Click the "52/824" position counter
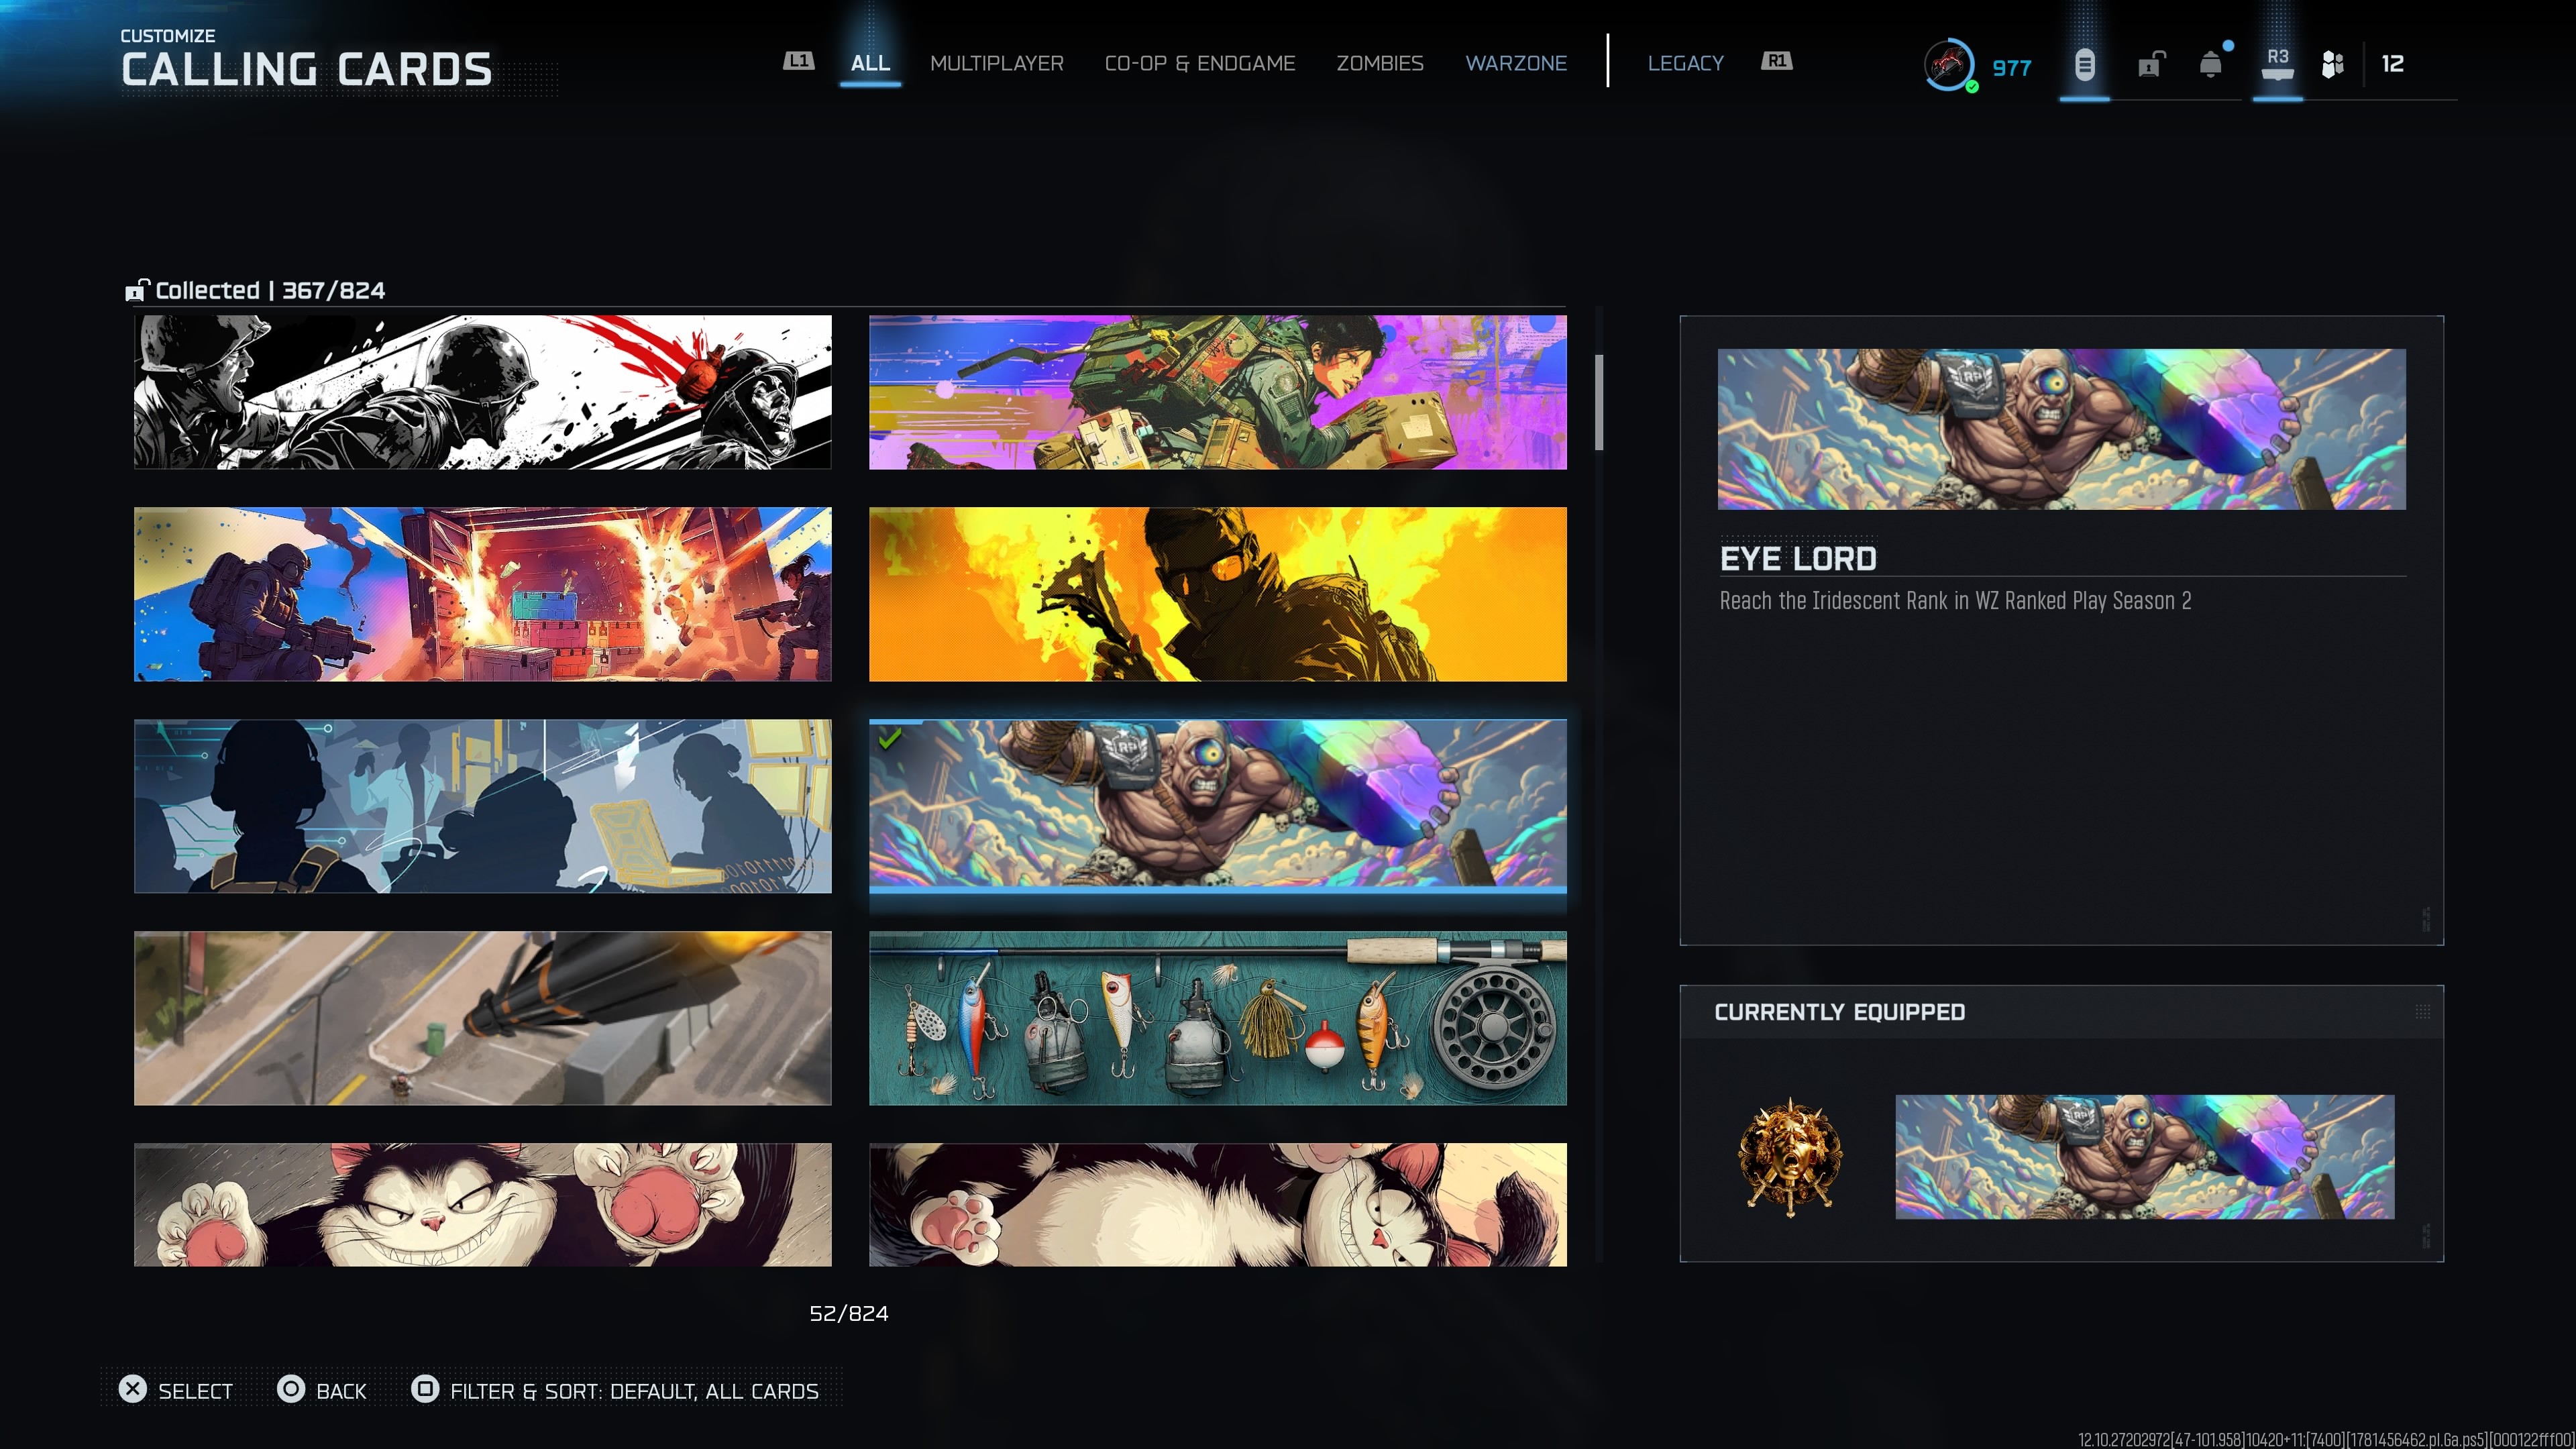The width and height of the screenshot is (2576, 1449). tap(848, 1313)
